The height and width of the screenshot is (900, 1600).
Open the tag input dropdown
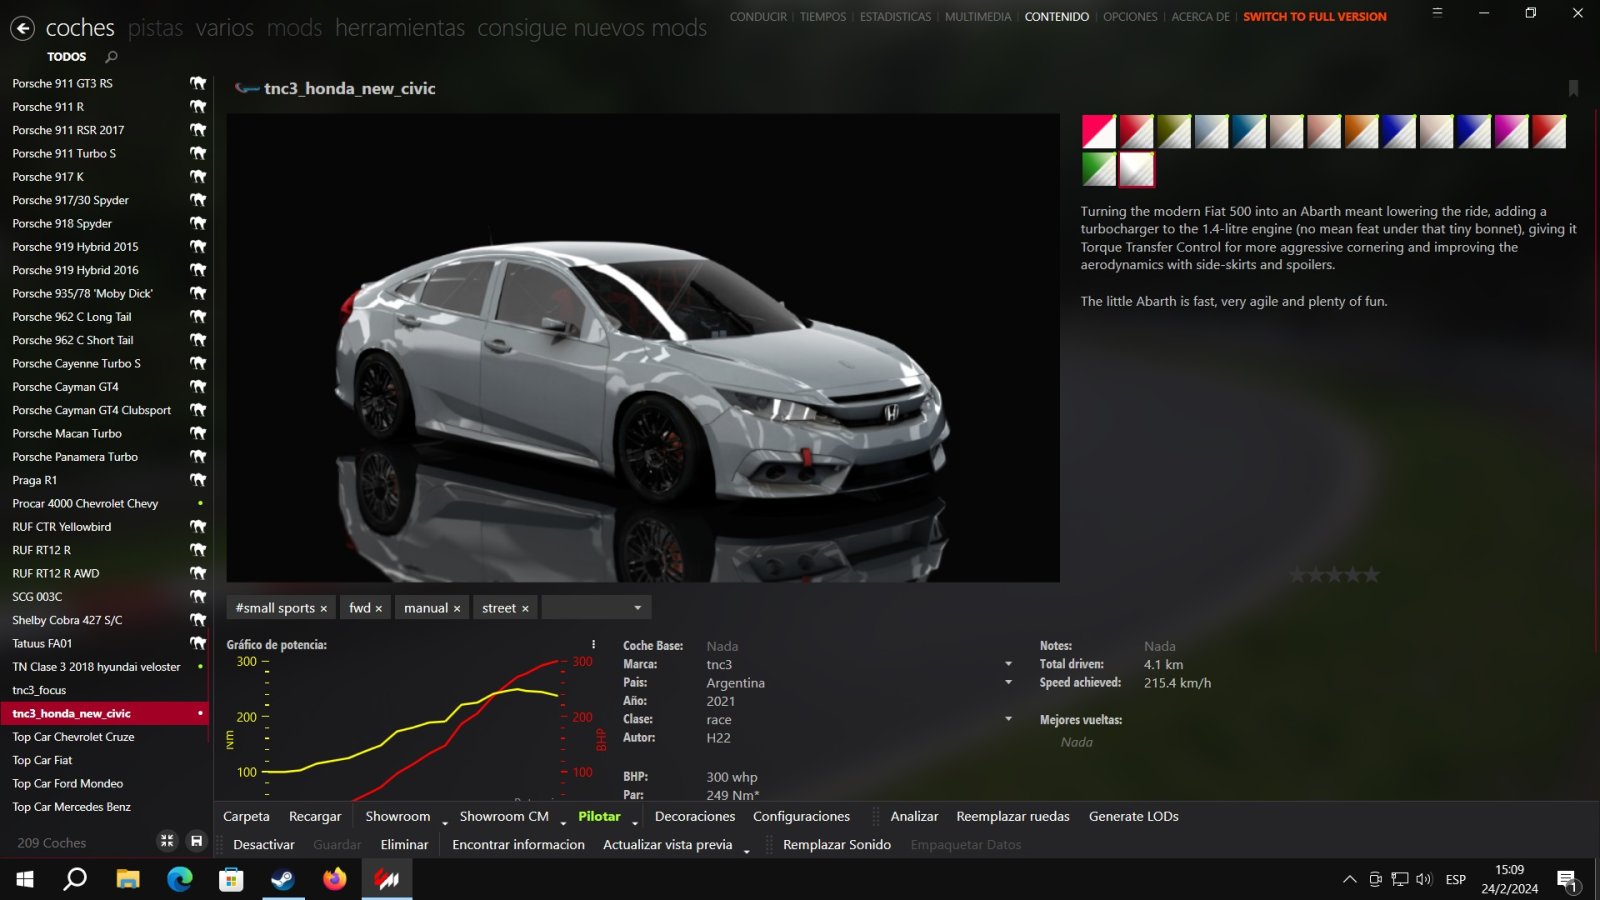[x=637, y=608]
